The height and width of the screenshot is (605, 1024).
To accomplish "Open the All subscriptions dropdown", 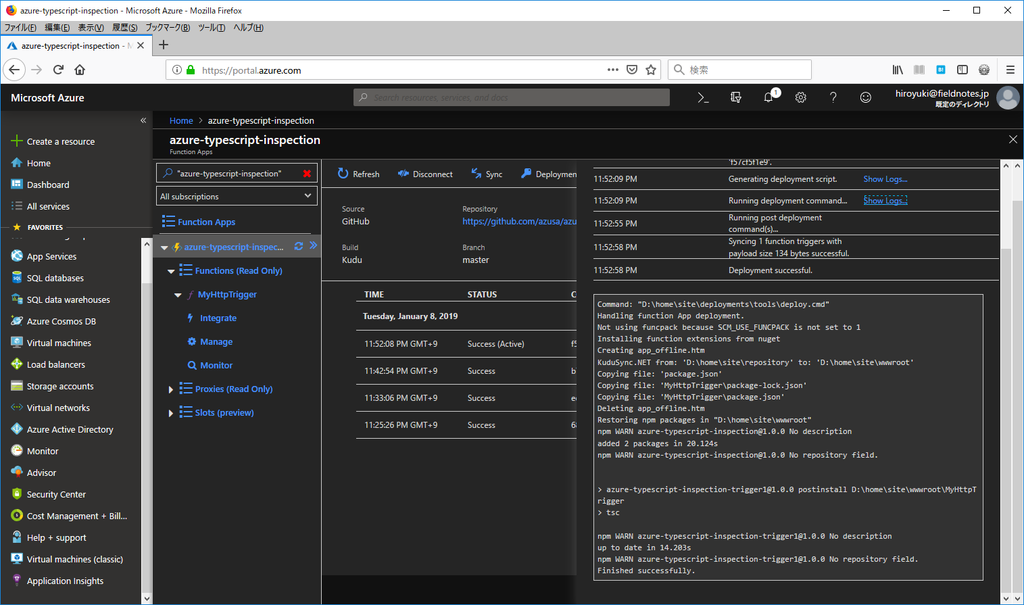I will (x=236, y=196).
